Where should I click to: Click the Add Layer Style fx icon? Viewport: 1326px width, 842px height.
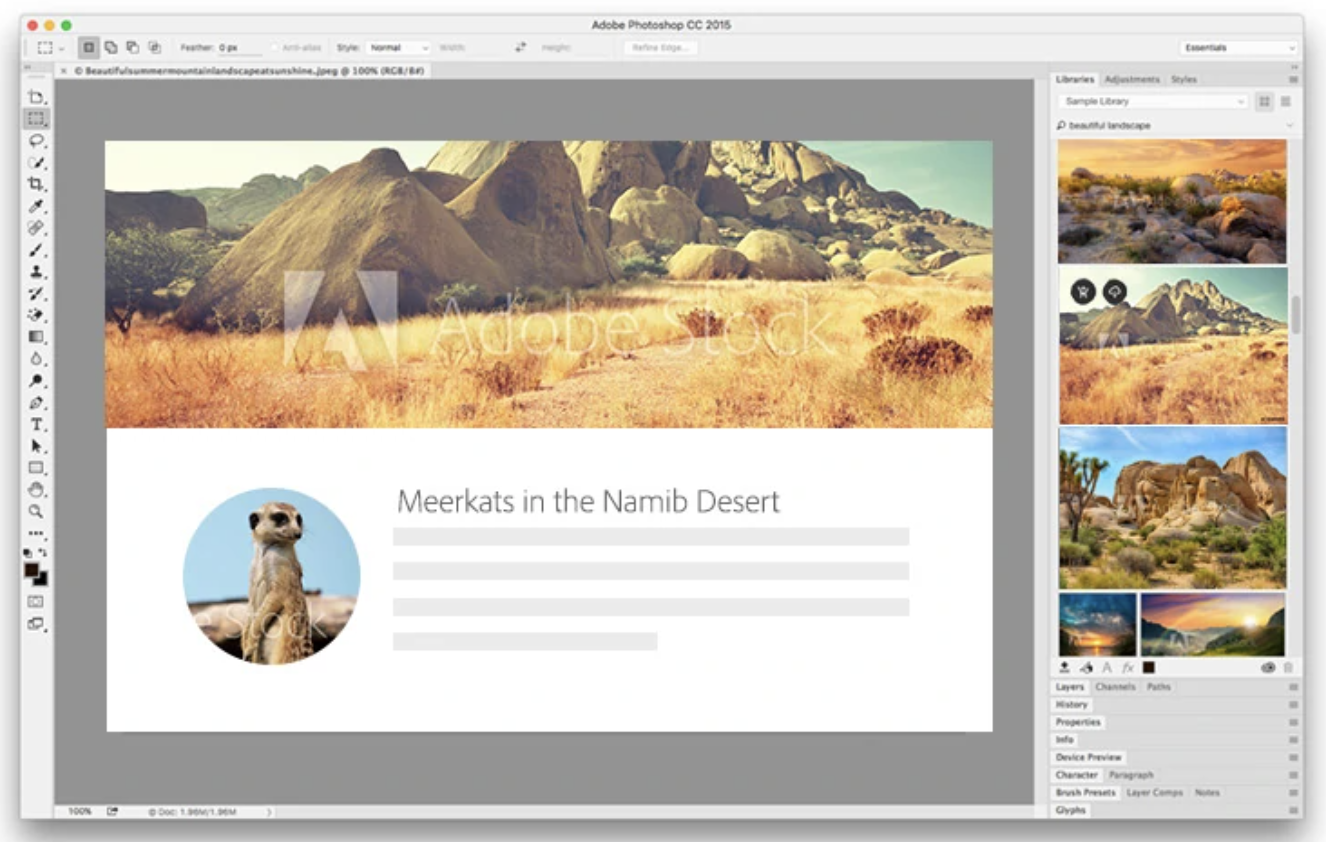(1128, 667)
